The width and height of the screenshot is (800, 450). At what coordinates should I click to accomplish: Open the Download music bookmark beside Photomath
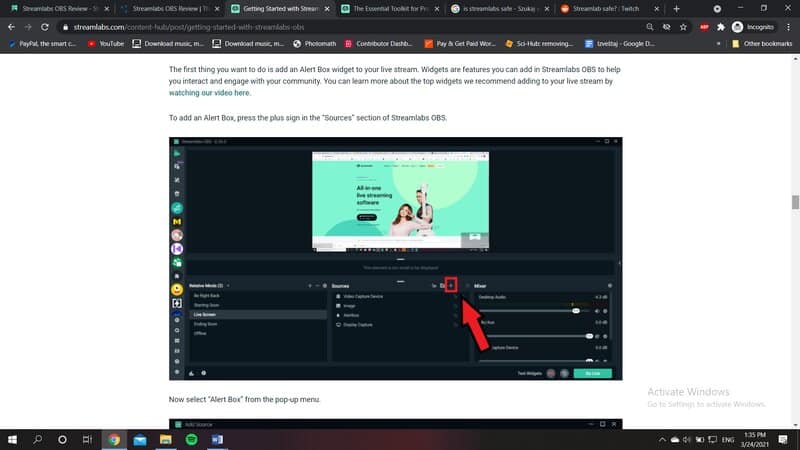248,44
